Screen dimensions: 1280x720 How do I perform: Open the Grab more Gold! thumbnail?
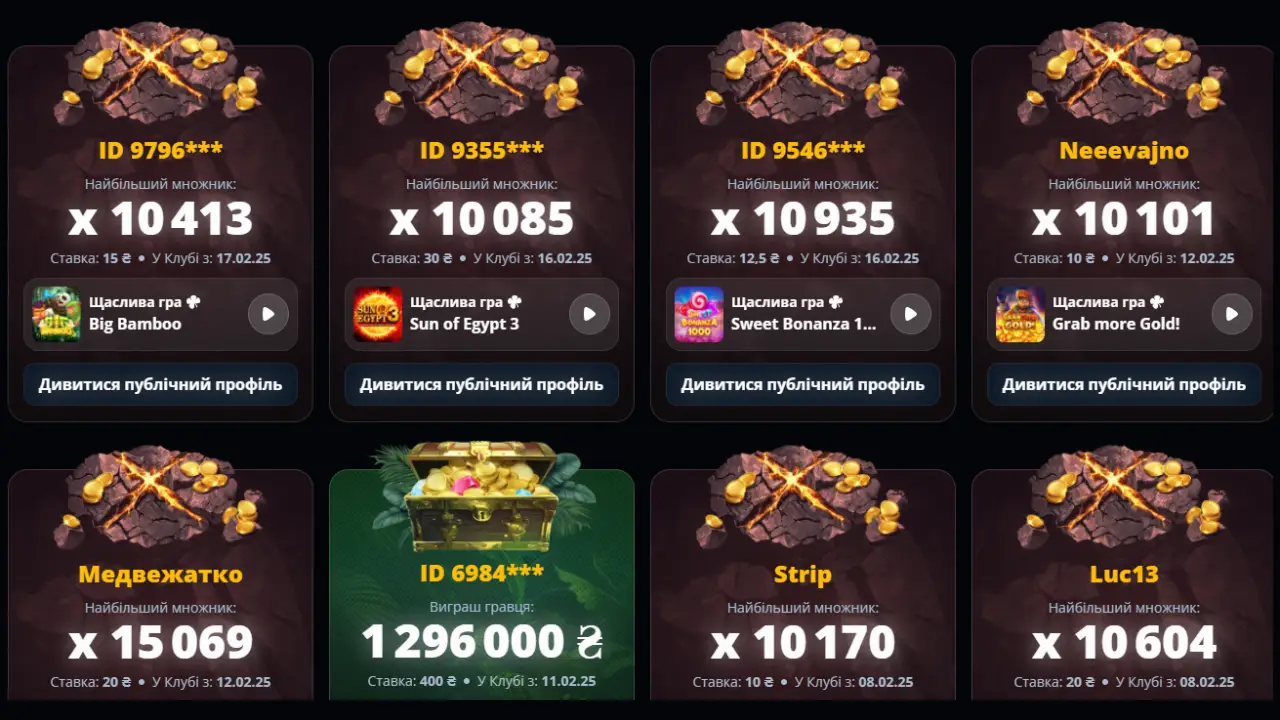[1020, 314]
